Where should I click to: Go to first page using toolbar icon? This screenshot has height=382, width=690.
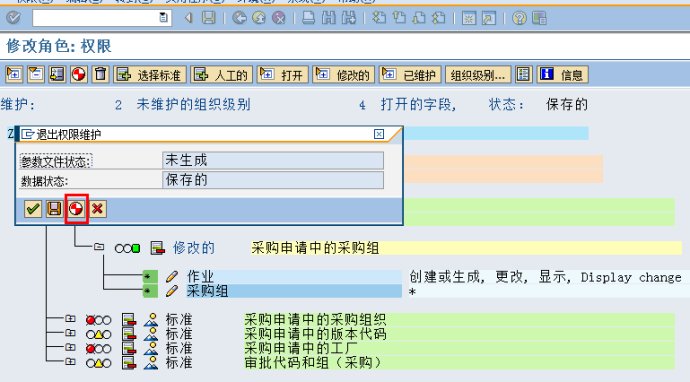pos(379,18)
